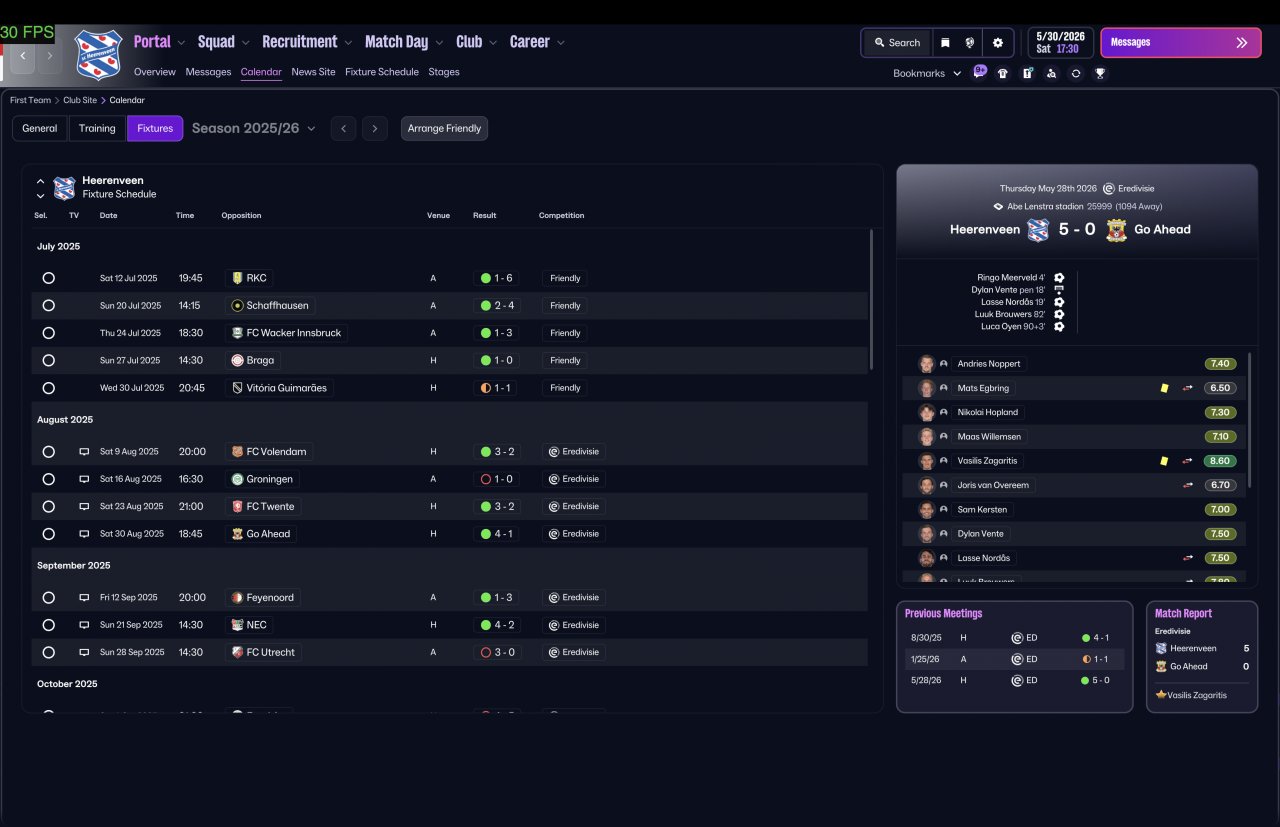Expand the Squad menu dropdown
Viewport: 1280px width, 827px height.
[246, 43]
